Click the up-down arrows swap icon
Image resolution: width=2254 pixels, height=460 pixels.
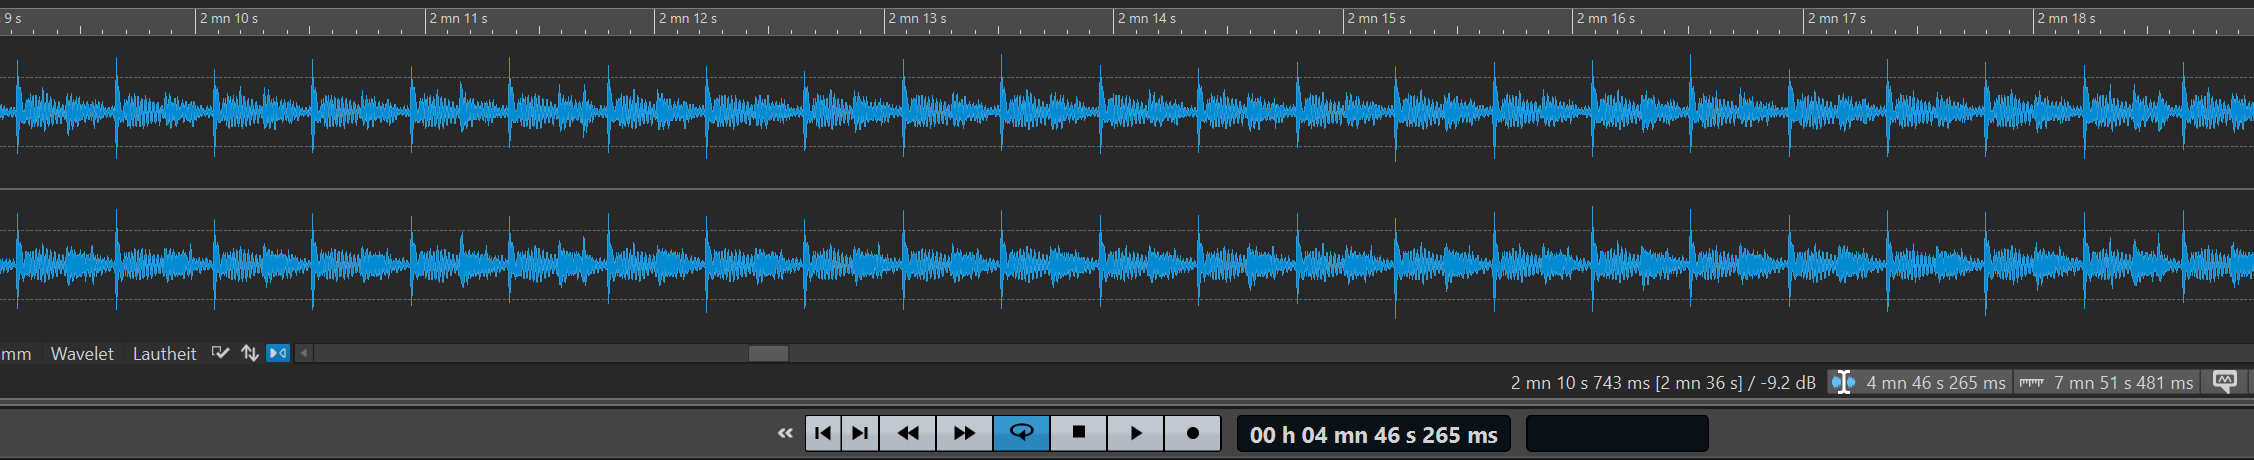250,353
